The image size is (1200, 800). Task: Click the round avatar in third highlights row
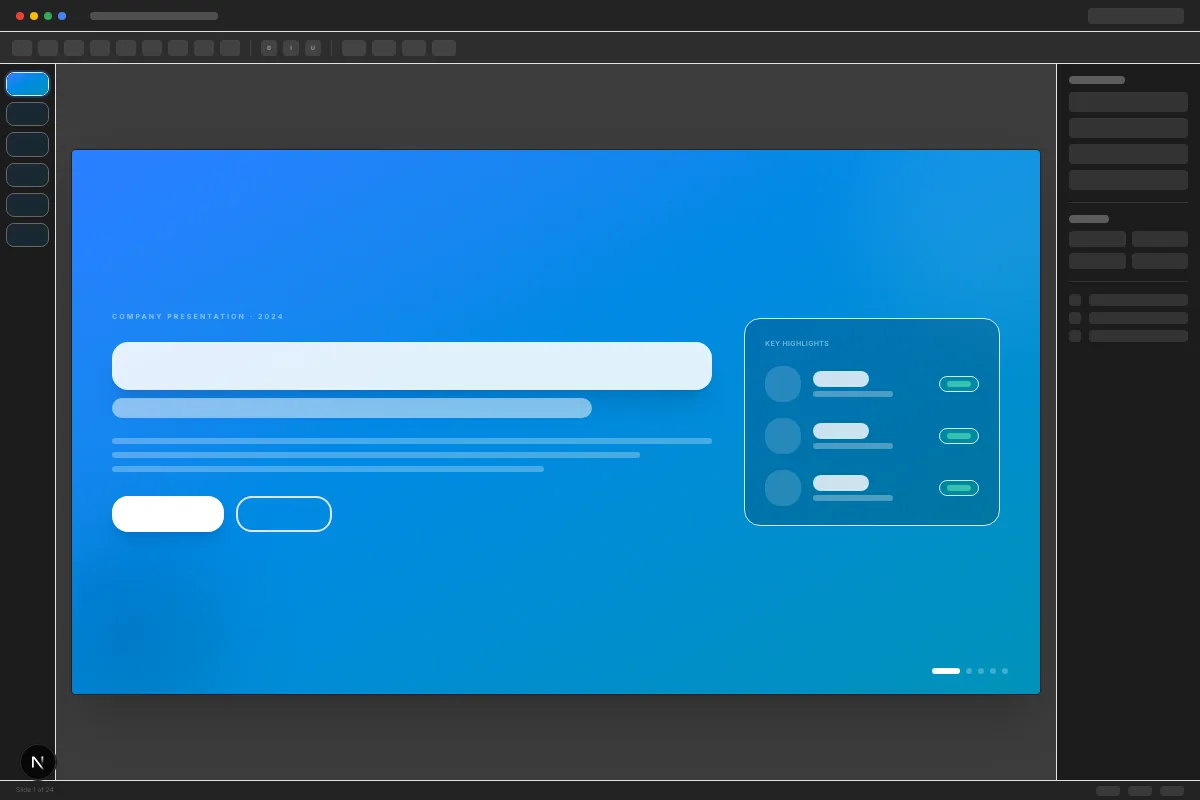[x=783, y=488]
